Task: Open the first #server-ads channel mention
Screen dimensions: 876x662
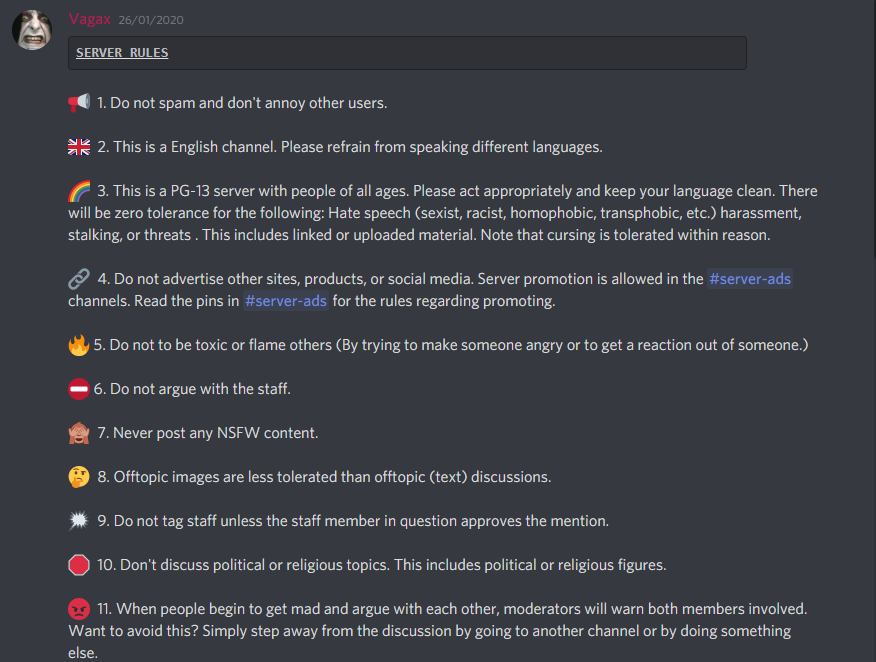Action: (750, 279)
